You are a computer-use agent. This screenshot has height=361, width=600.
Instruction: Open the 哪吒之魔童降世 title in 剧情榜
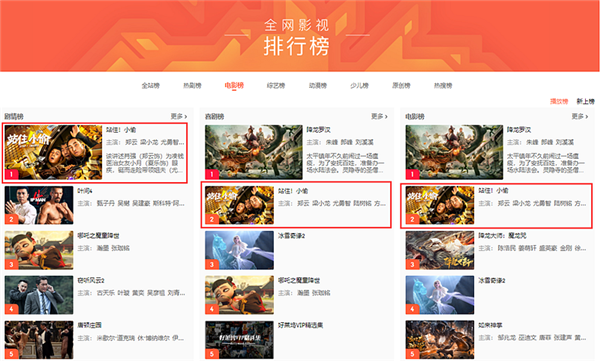(98, 235)
